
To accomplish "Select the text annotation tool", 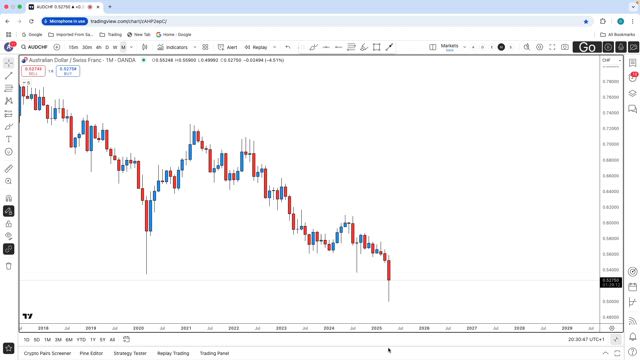I will (9, 139).
